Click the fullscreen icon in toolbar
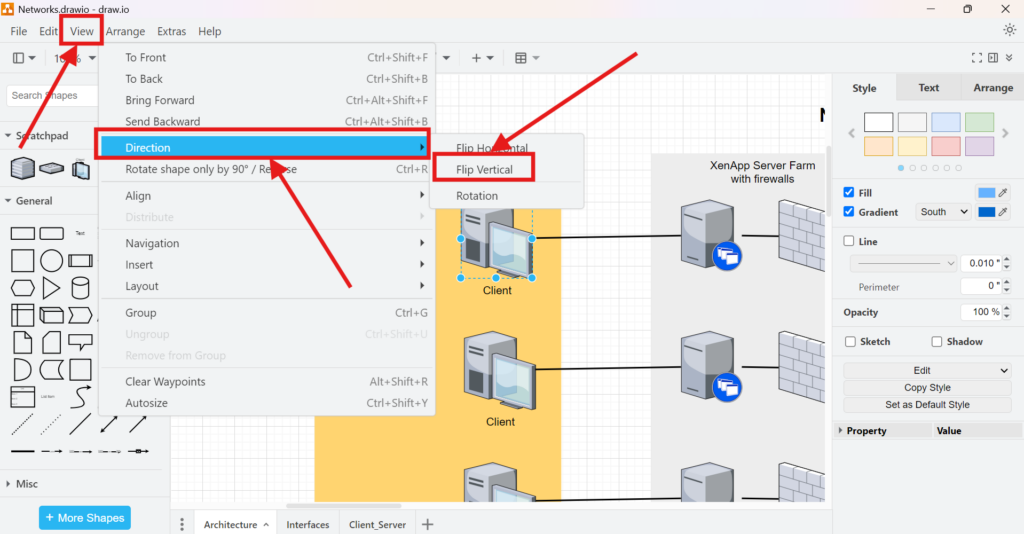The width and height of the screenshot is (1024, 534). [976, 58]
